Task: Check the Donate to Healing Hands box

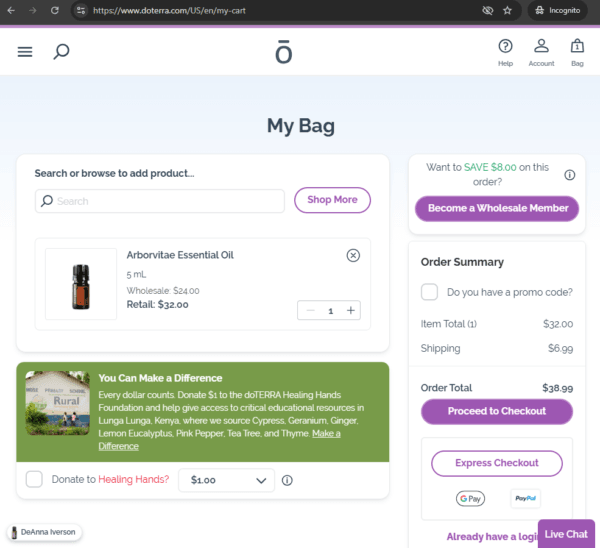Action: coord(34,479)
